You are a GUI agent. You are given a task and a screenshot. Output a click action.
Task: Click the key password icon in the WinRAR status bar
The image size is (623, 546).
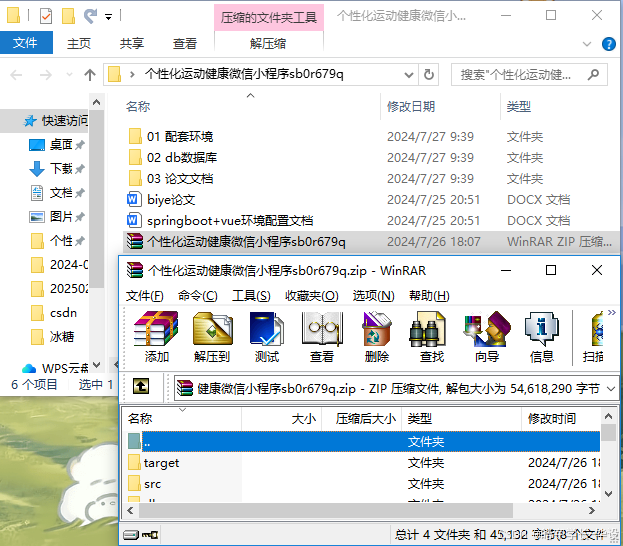coord(150,535)
